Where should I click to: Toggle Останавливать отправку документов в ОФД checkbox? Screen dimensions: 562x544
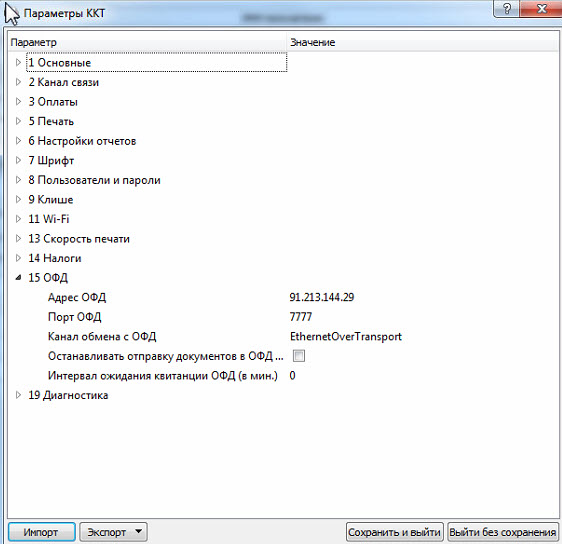(x=299, y=356)
